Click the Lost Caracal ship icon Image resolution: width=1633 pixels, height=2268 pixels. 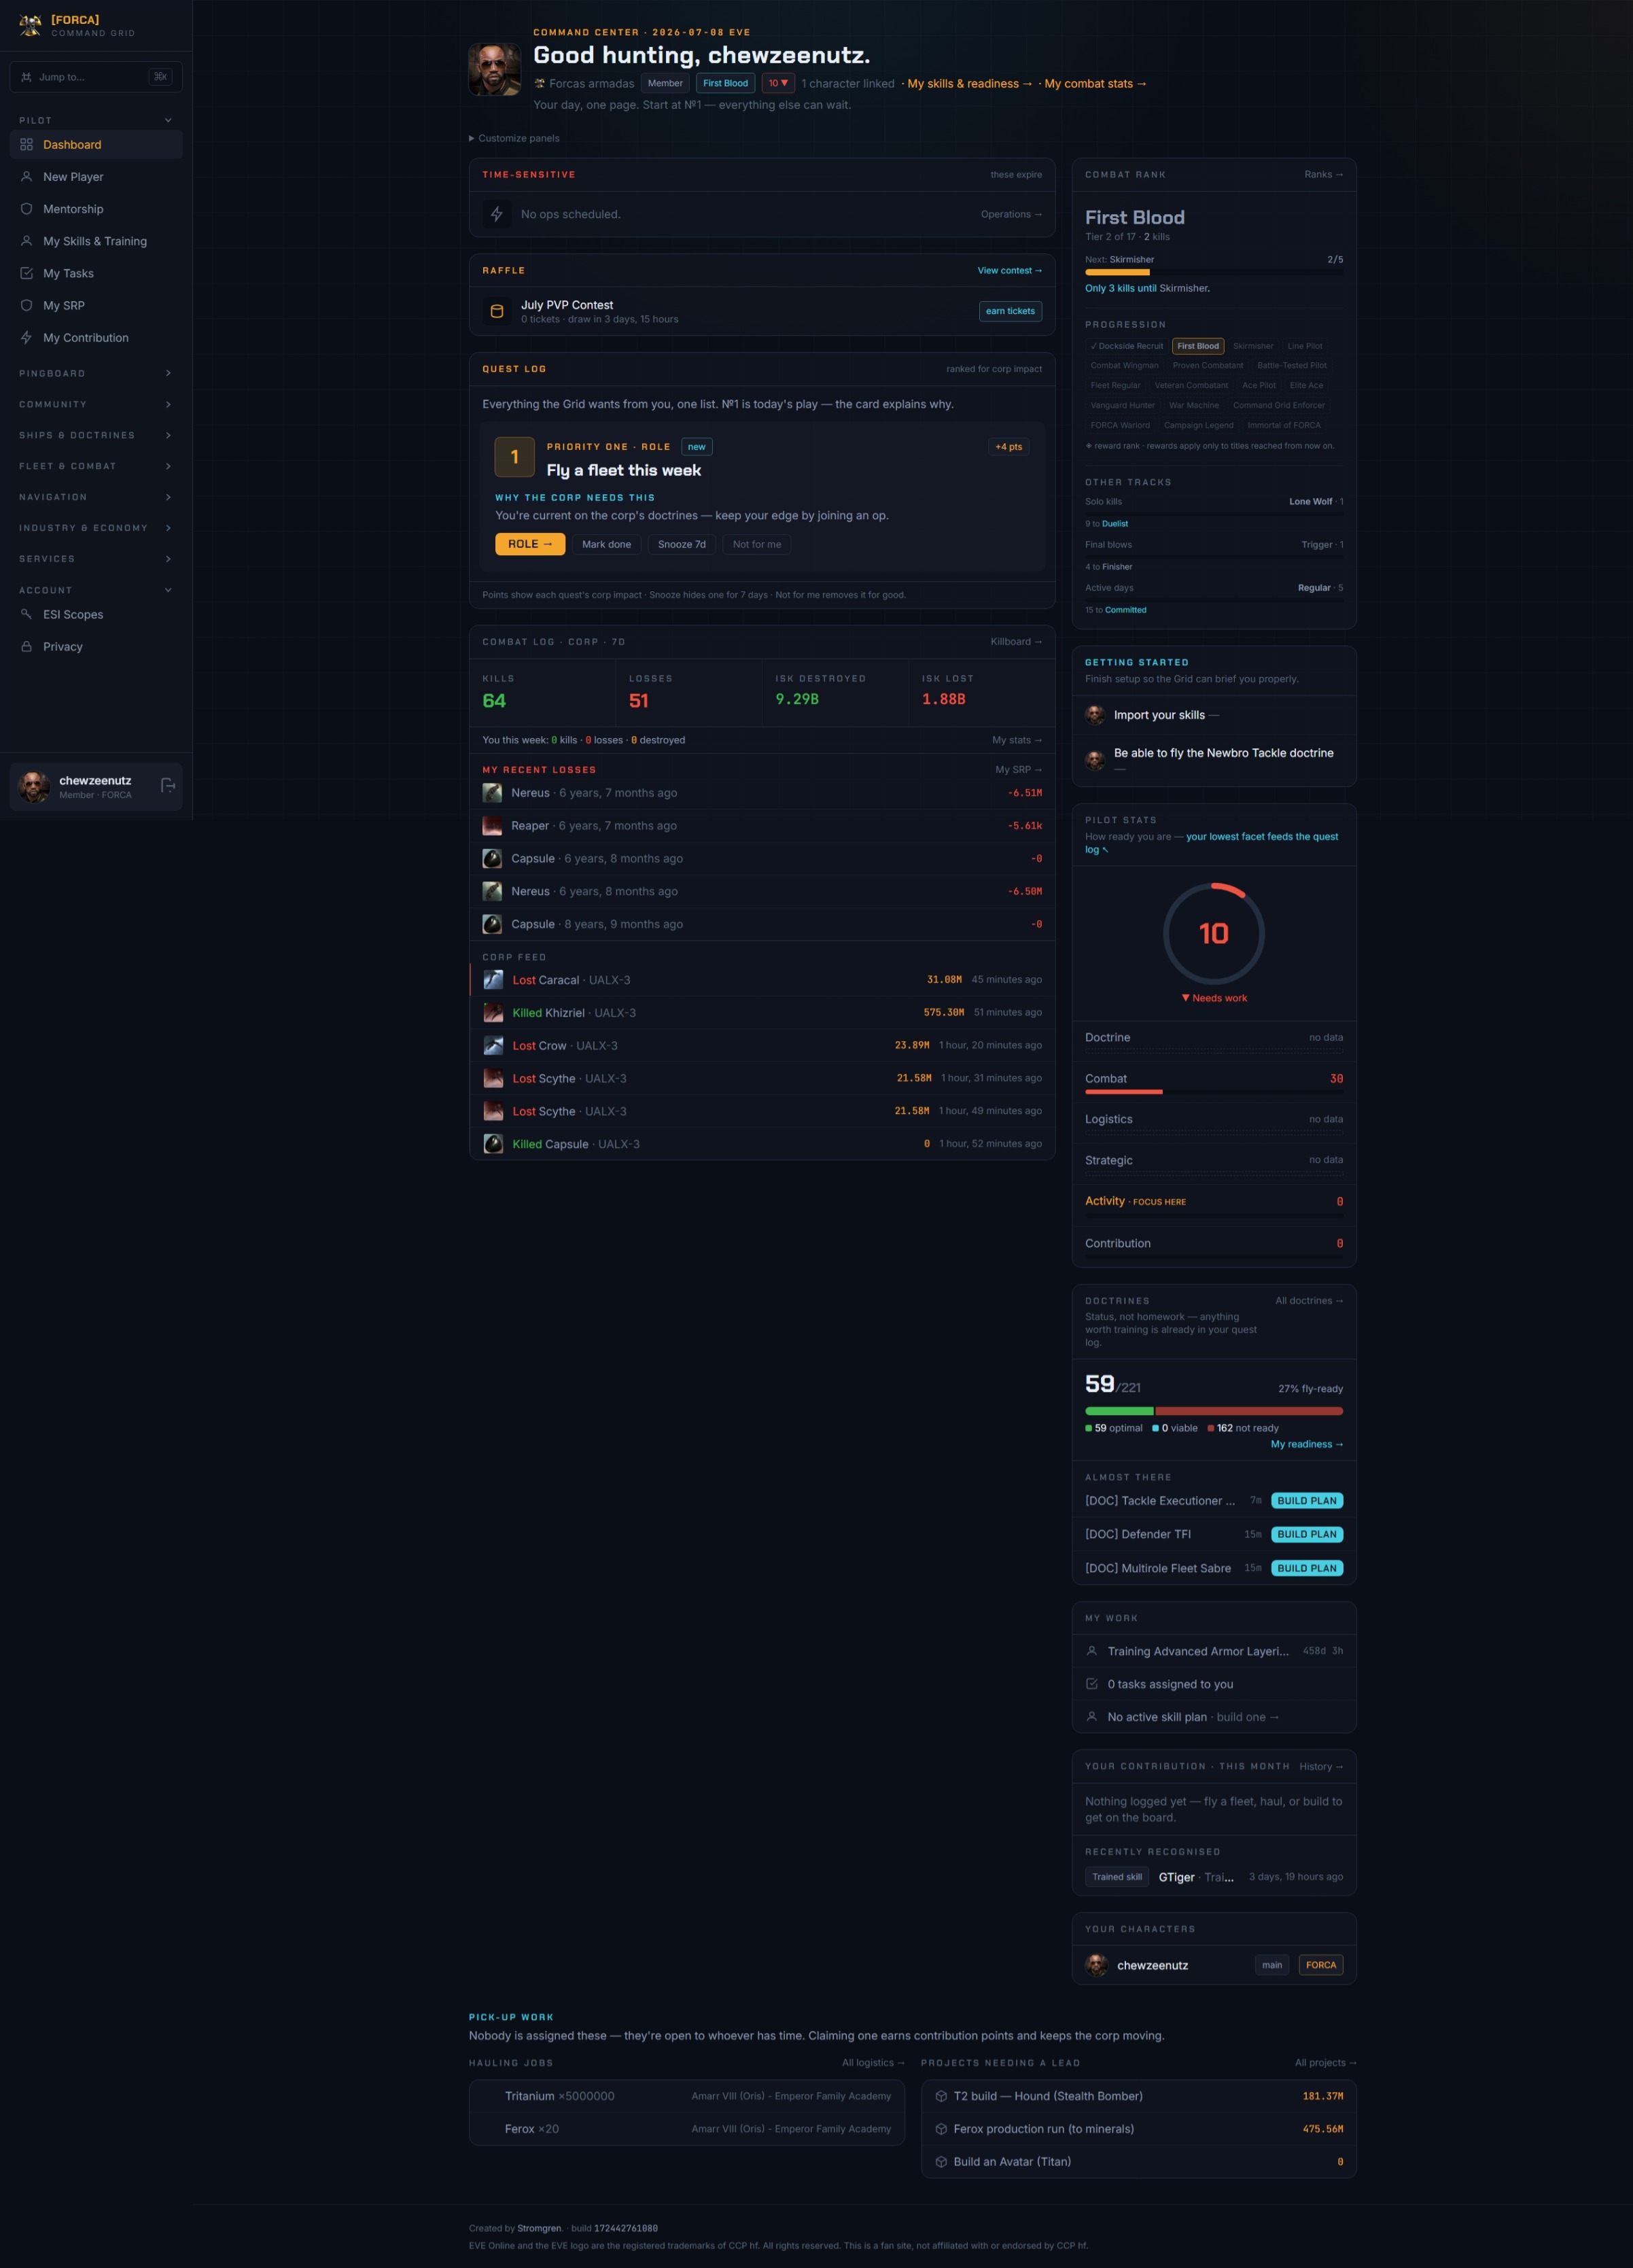point(493,980)
